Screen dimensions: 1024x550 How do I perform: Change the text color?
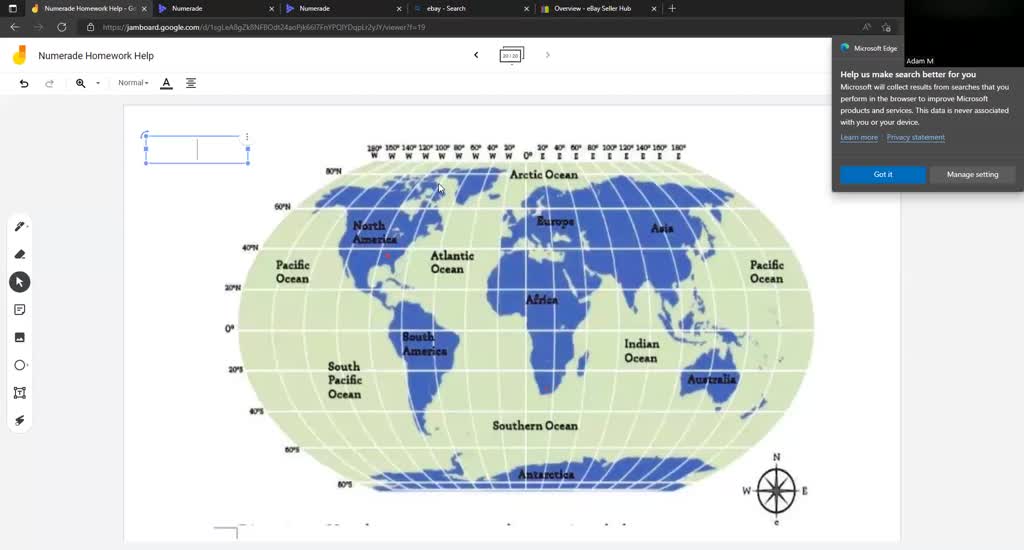(x=167, y=83)
